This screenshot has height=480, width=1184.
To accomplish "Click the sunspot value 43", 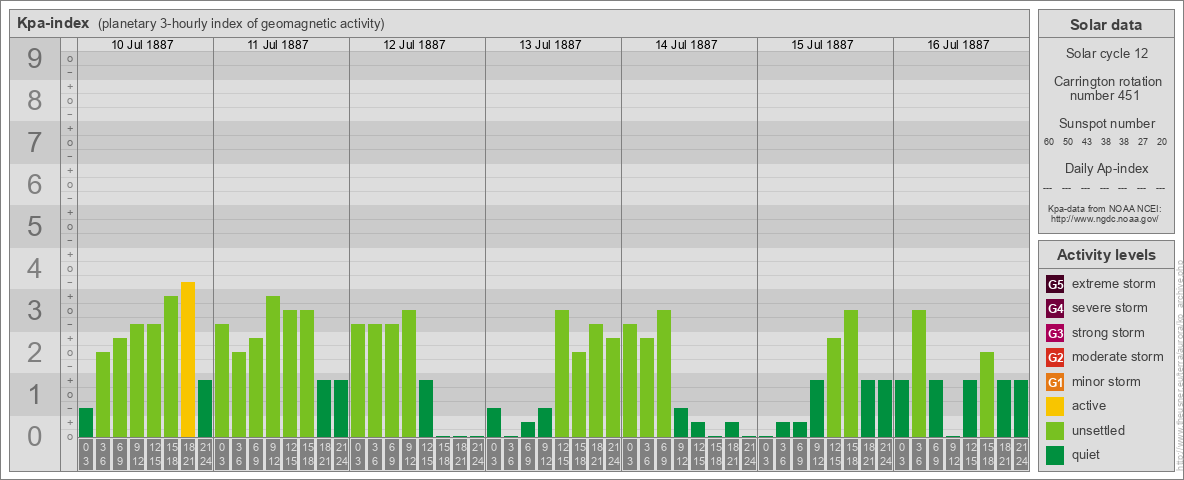I will coord(1087,142).
